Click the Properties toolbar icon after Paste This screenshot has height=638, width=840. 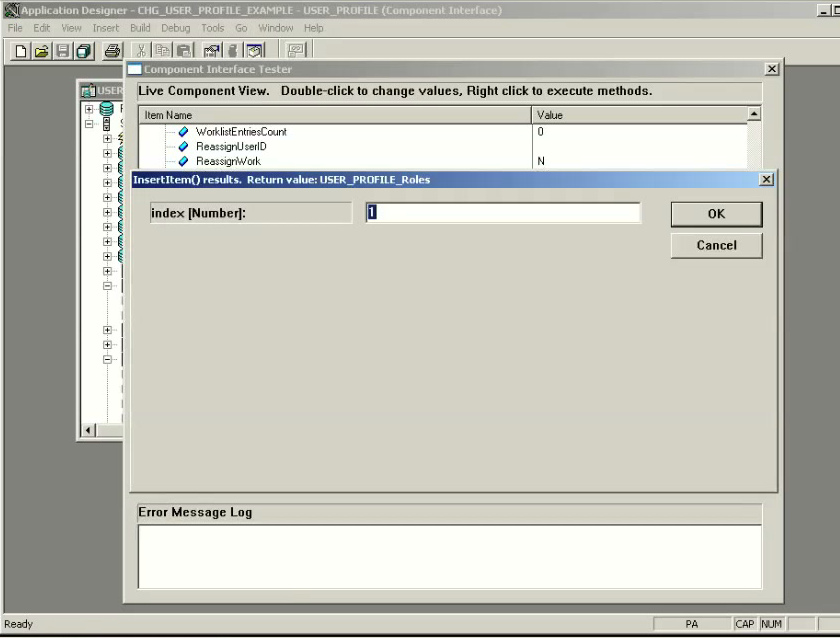click(212, 51)
